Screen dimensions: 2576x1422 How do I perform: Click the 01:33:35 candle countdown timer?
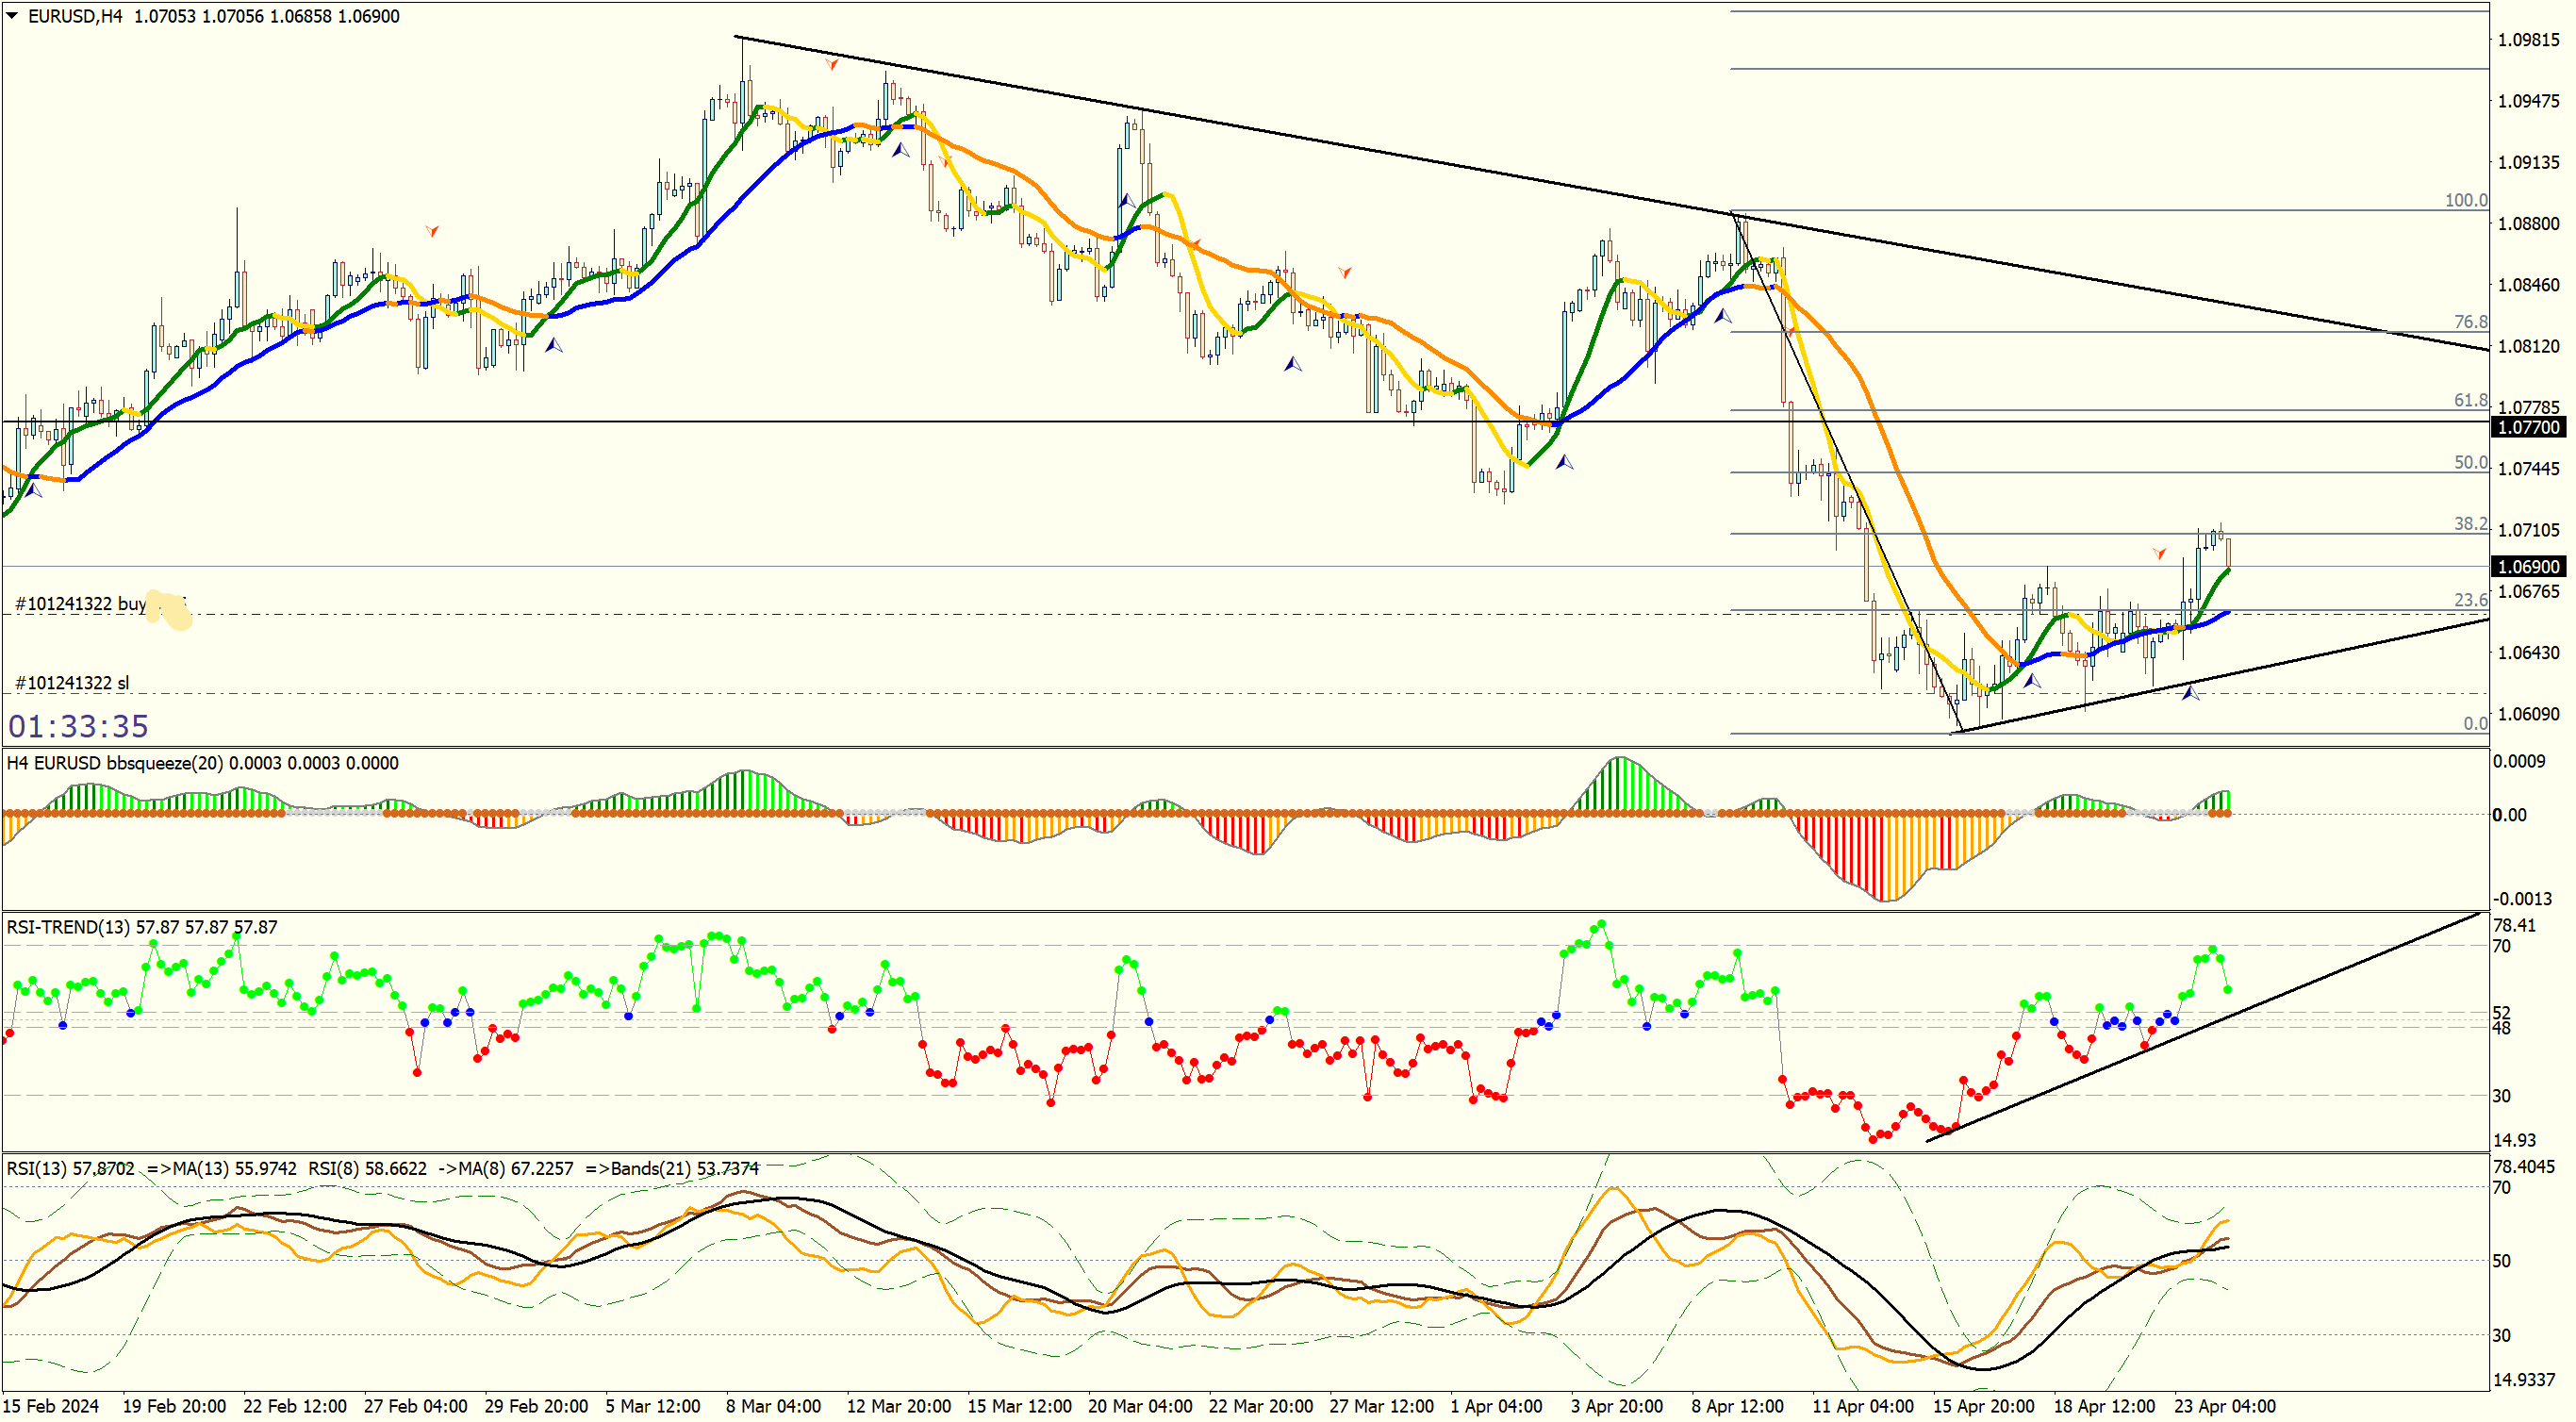coord(78,726)
